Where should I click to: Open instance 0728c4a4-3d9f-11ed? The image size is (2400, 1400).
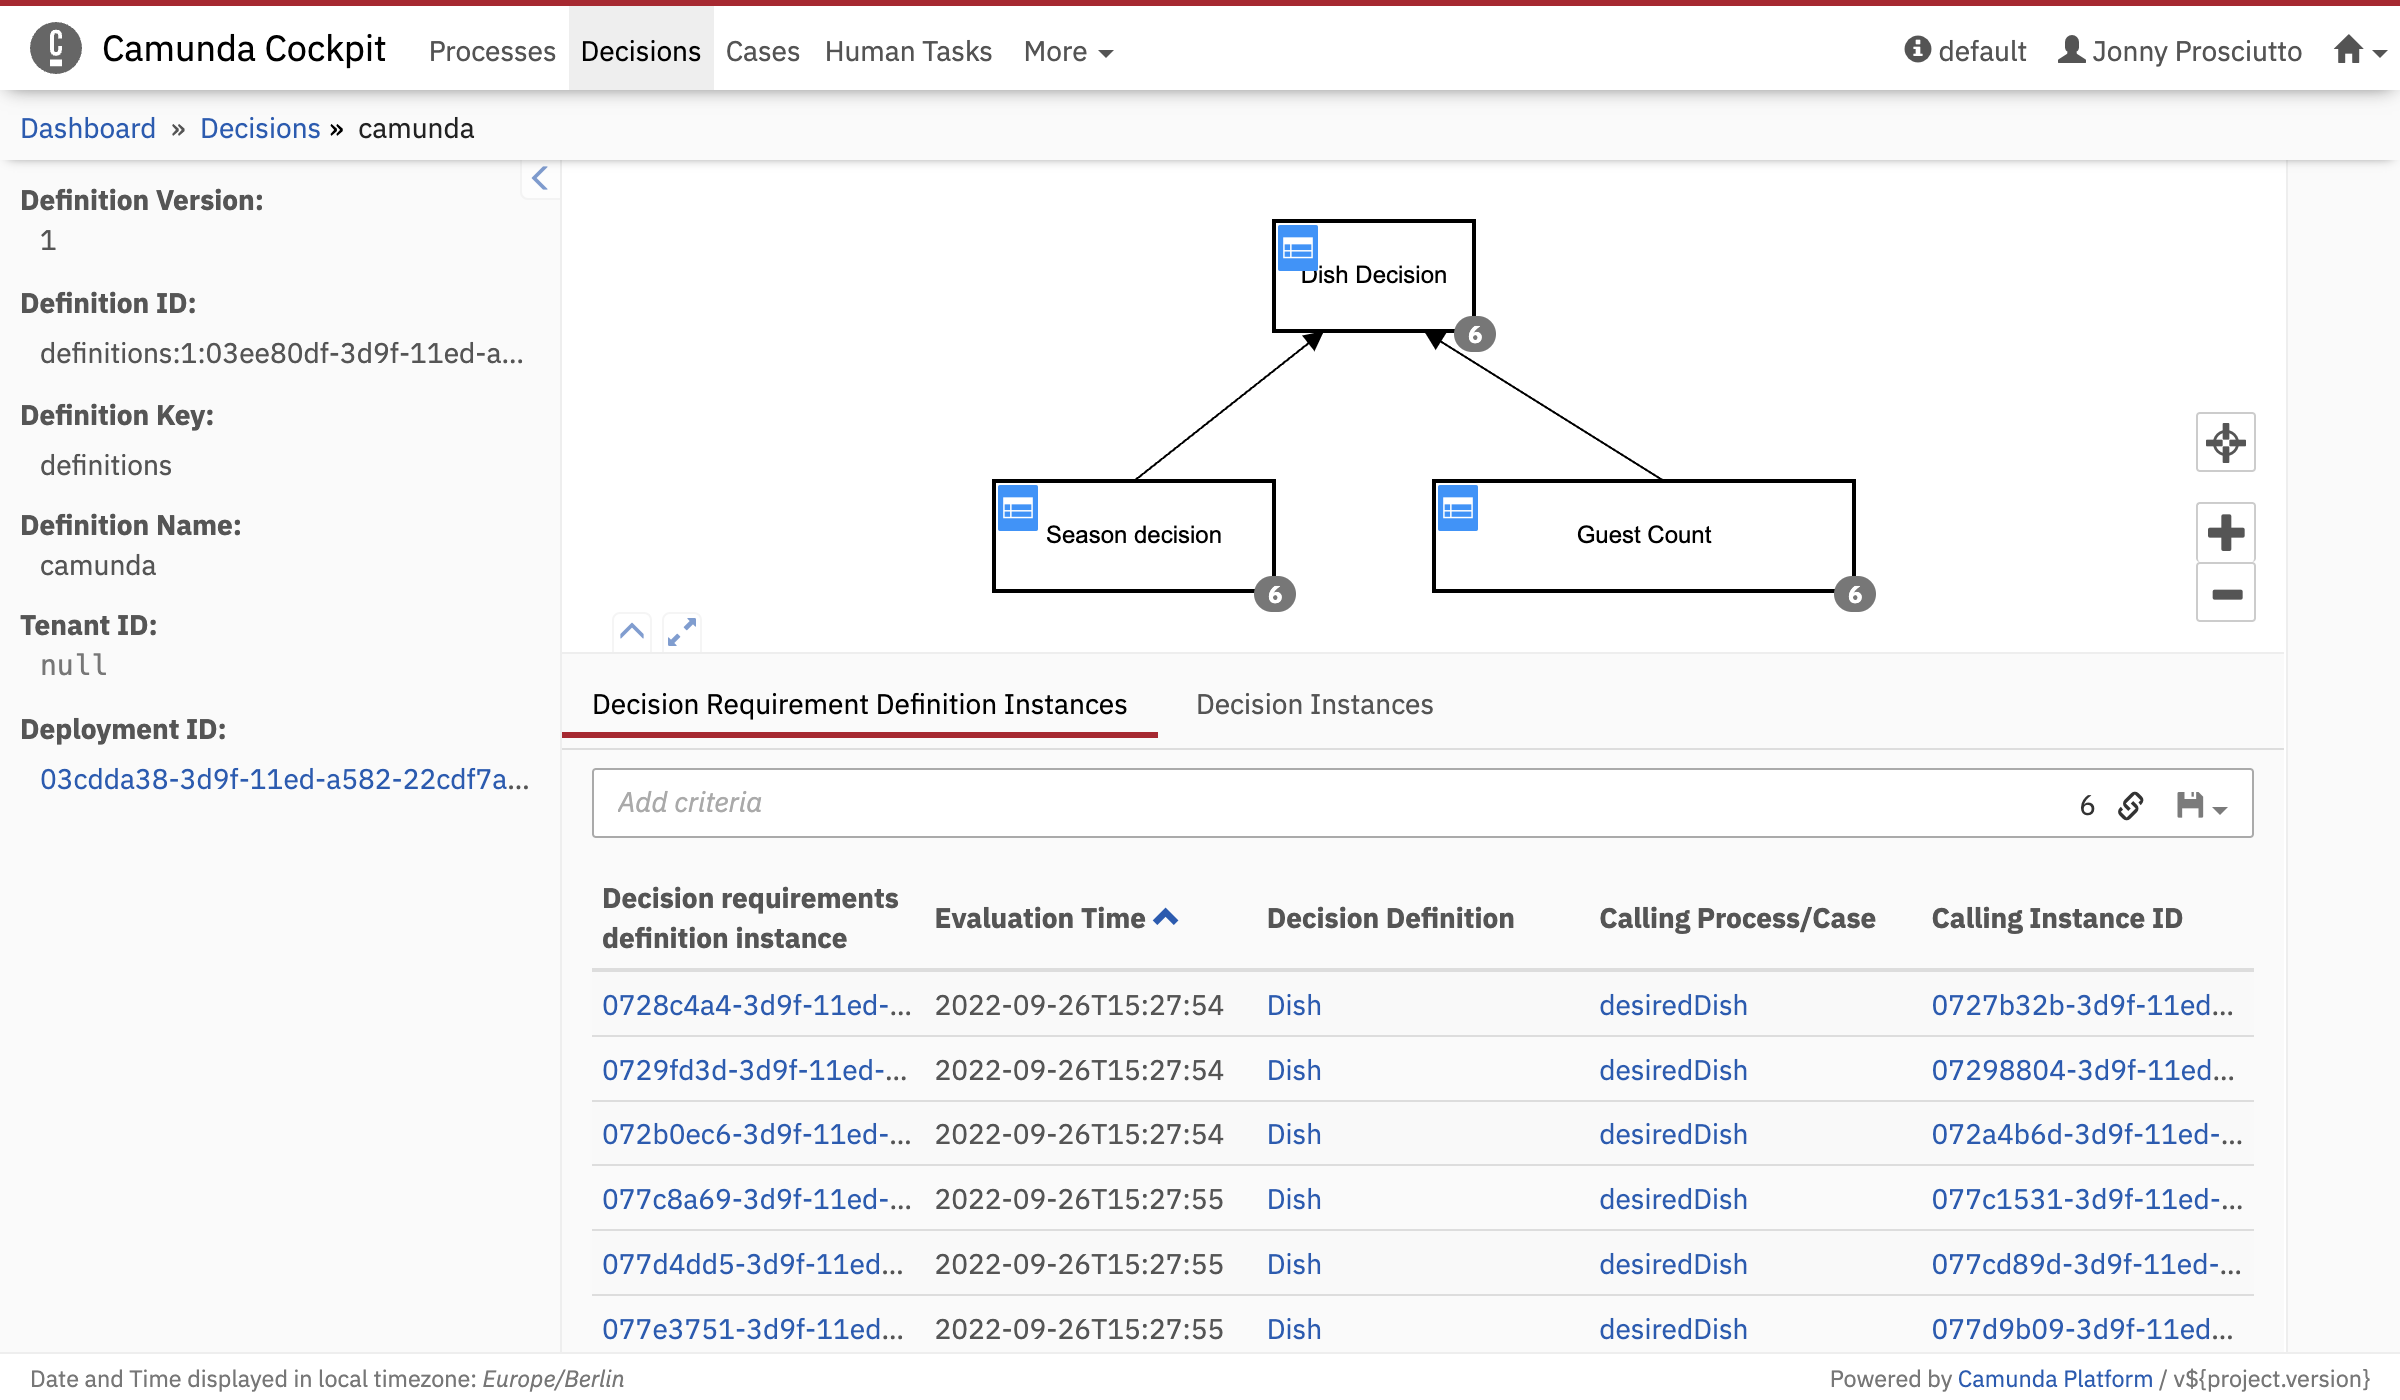(x=757, y=1005)
